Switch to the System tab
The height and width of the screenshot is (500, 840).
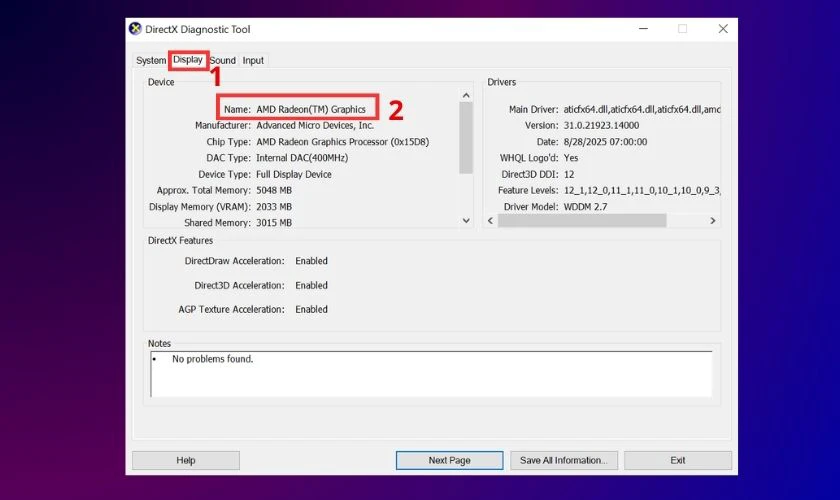(x=151, y=61)
